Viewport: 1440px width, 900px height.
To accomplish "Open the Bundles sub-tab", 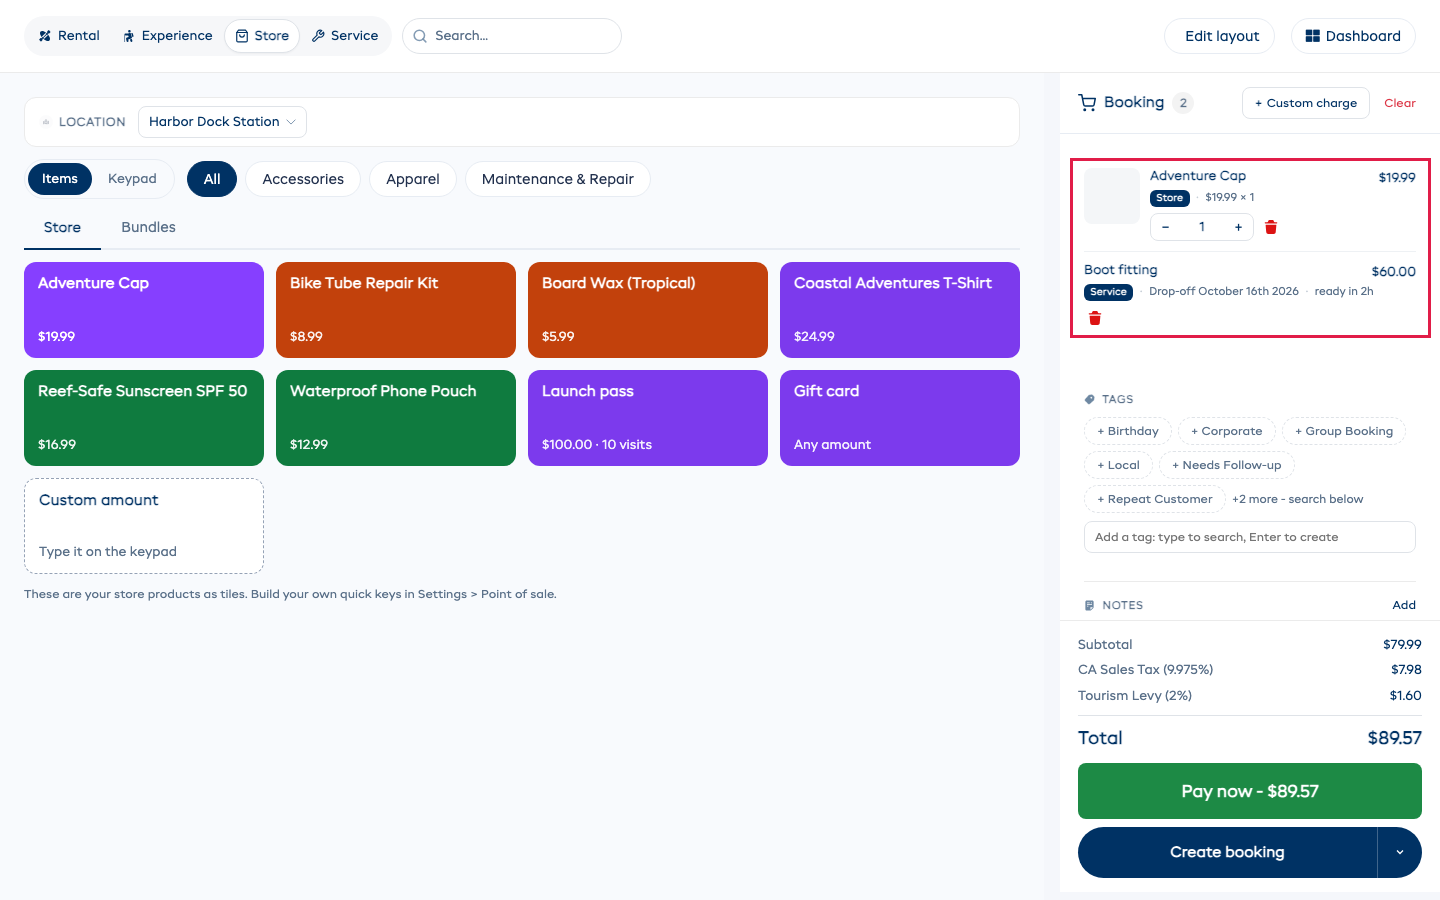I will (148, 227).
